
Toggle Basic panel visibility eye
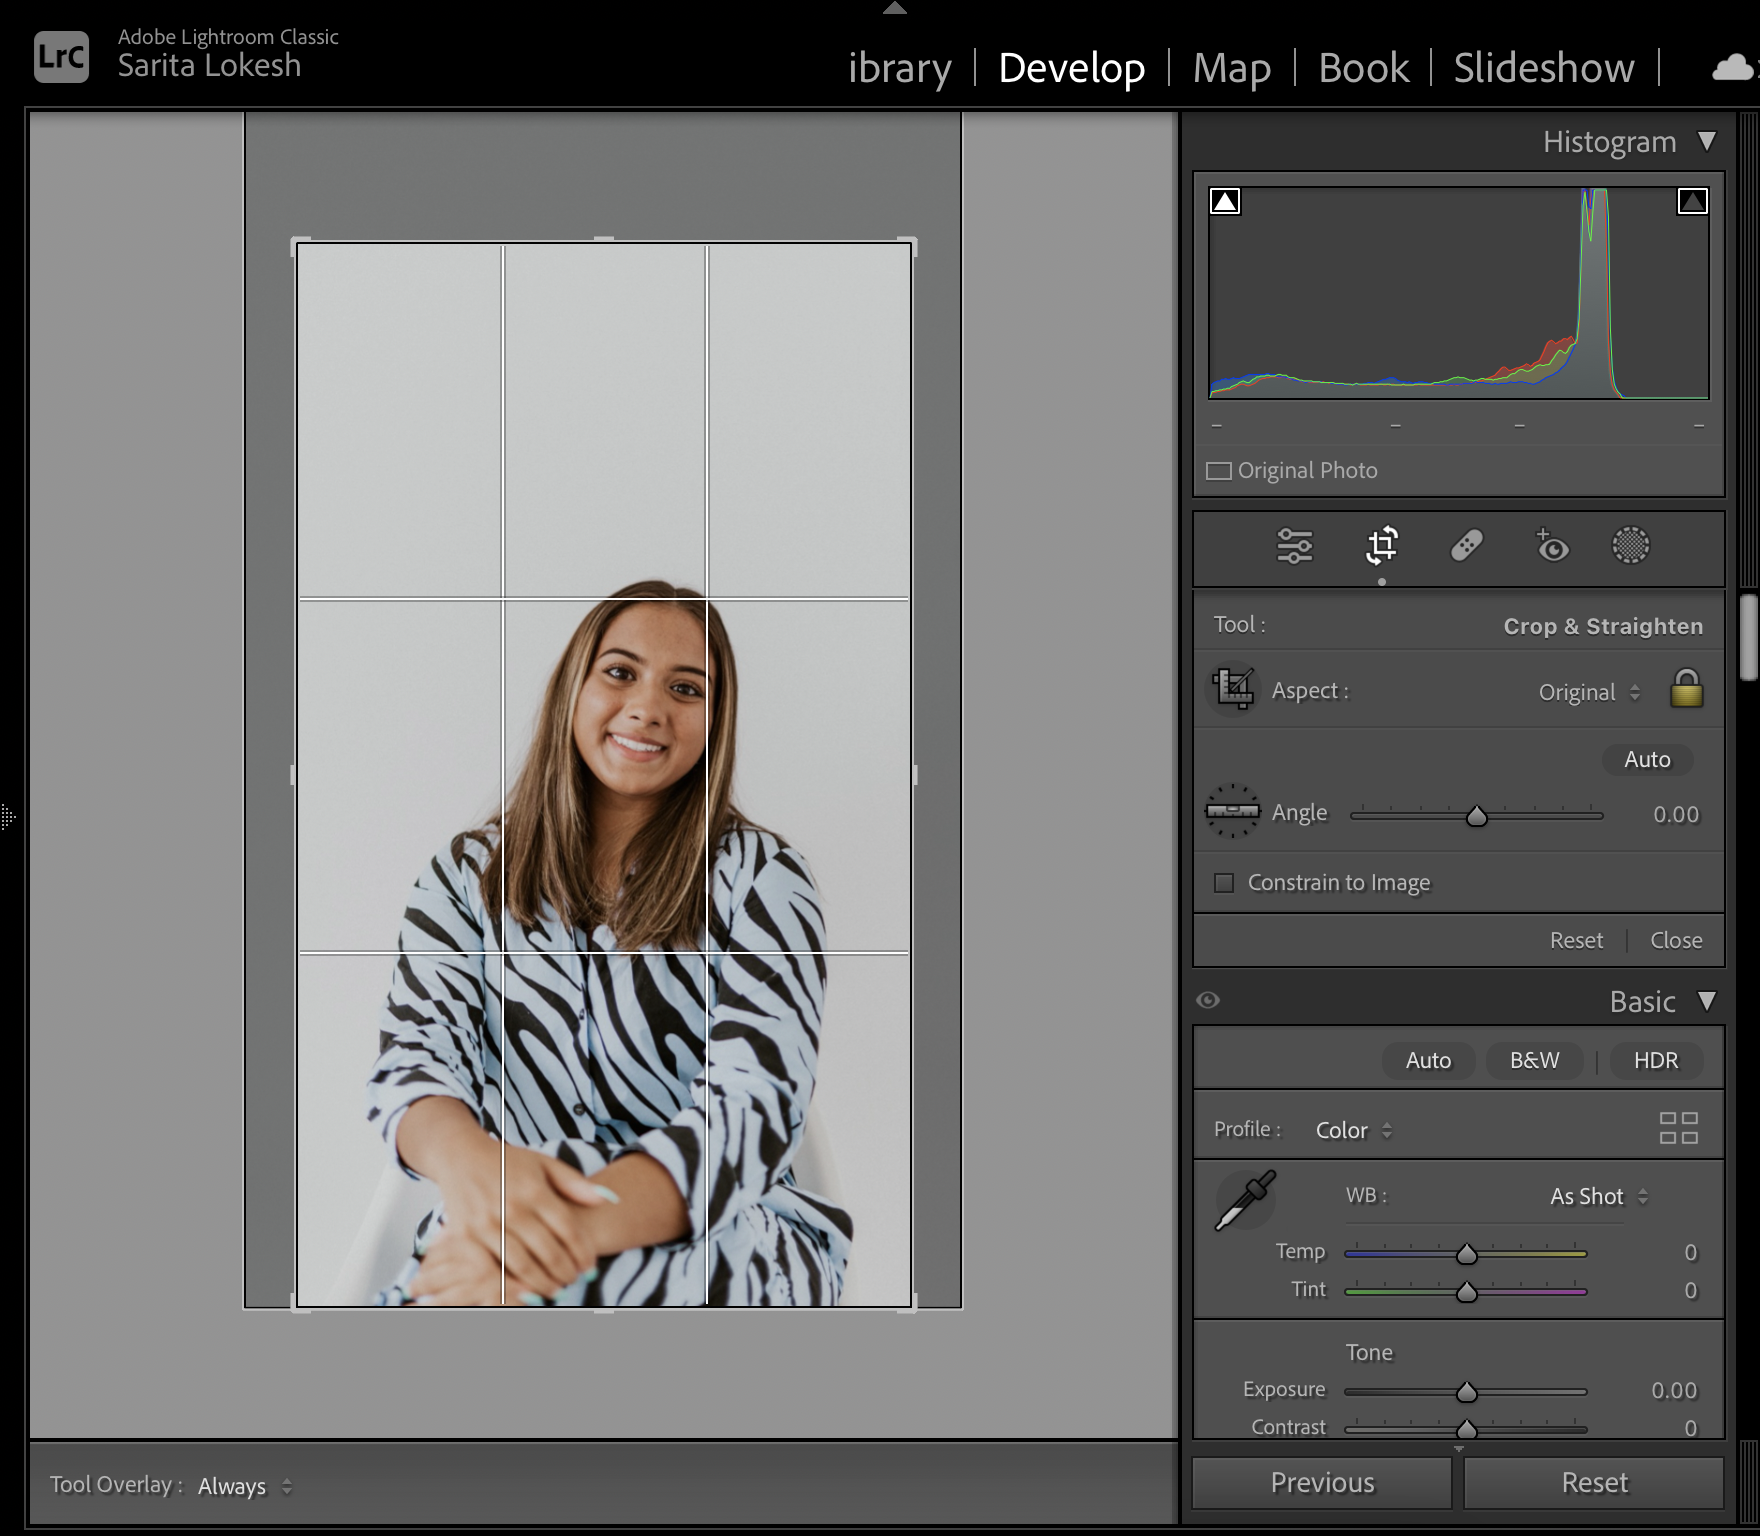tap(1208, 1001)
